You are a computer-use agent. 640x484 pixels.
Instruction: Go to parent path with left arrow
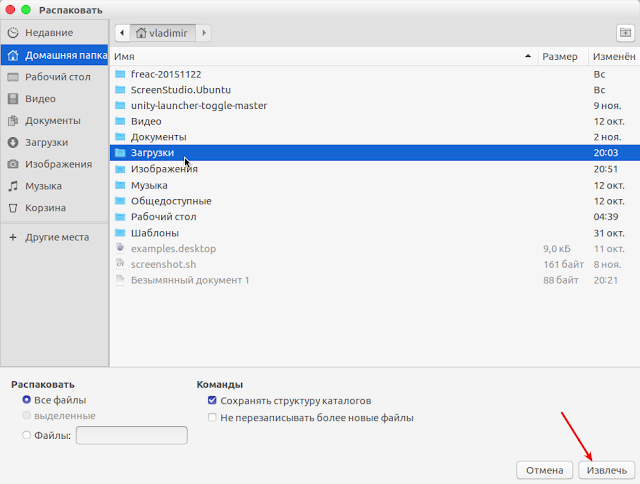pyautogui.click(x=122, y=33)
